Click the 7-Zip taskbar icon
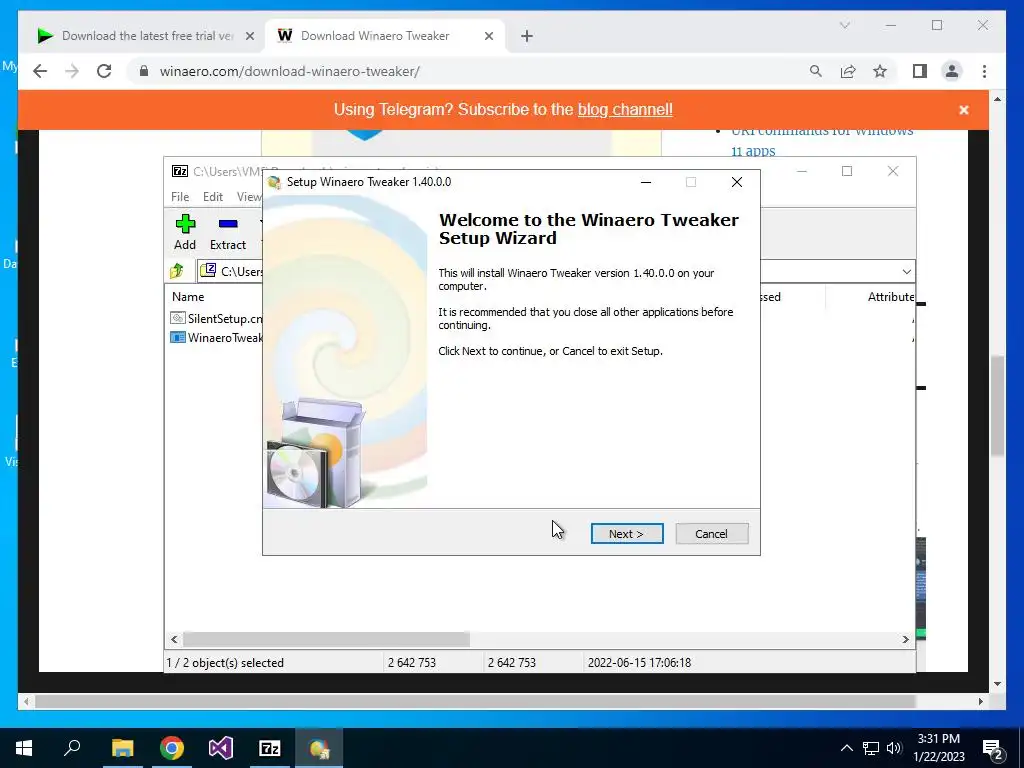 270,748
